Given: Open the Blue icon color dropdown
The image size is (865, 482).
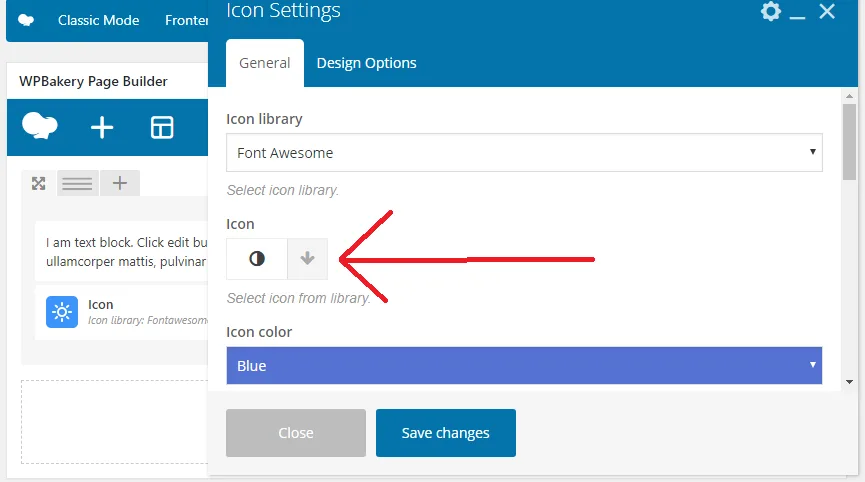Looking at the screenshot, I should pyautogui.click(x=524, y=366).
